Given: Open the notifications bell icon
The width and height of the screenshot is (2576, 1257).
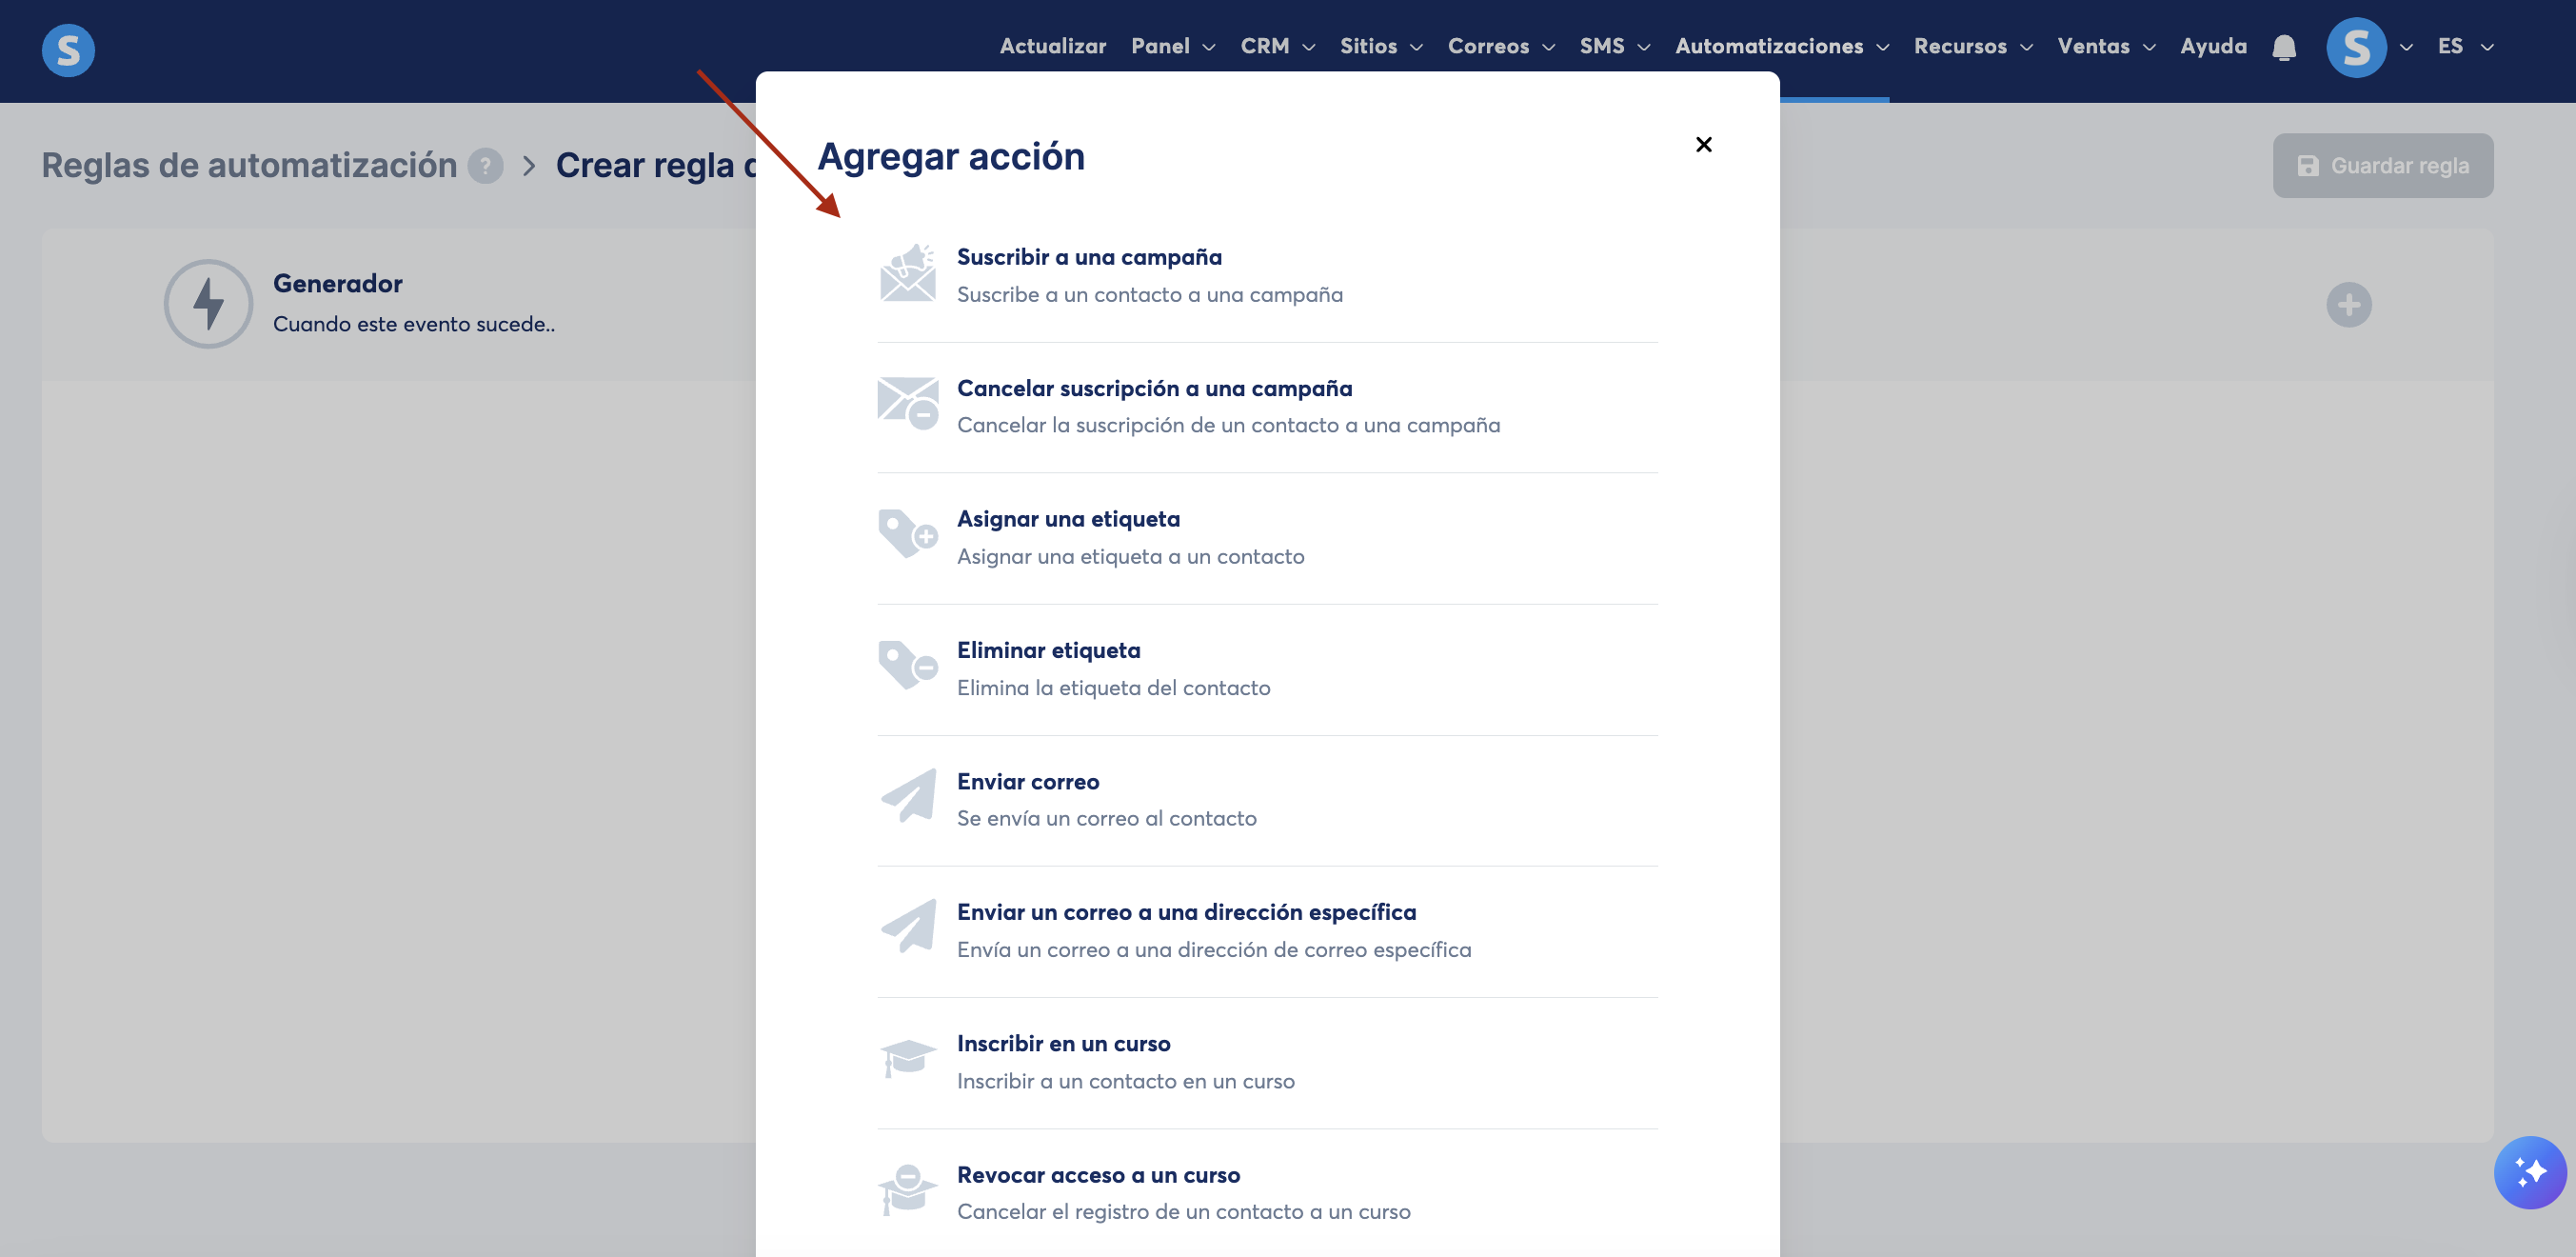Looking at the screenshot, I should pyautogui.click(x=2283, y=47).
